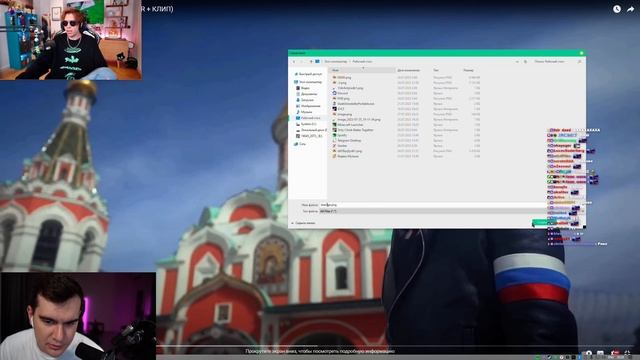Click the Spotify file icon
This screenshot has height=360, width=640.
tap(334, 135)
